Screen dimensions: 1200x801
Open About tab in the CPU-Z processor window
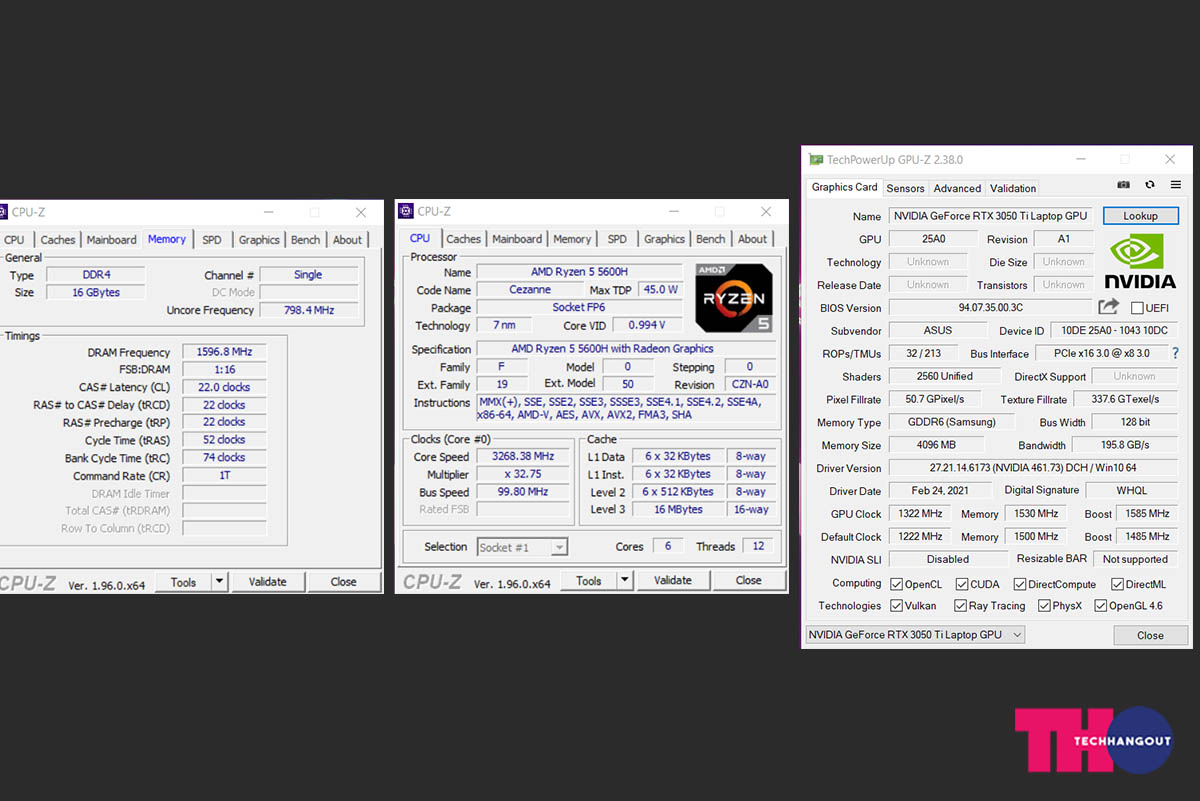752,239
